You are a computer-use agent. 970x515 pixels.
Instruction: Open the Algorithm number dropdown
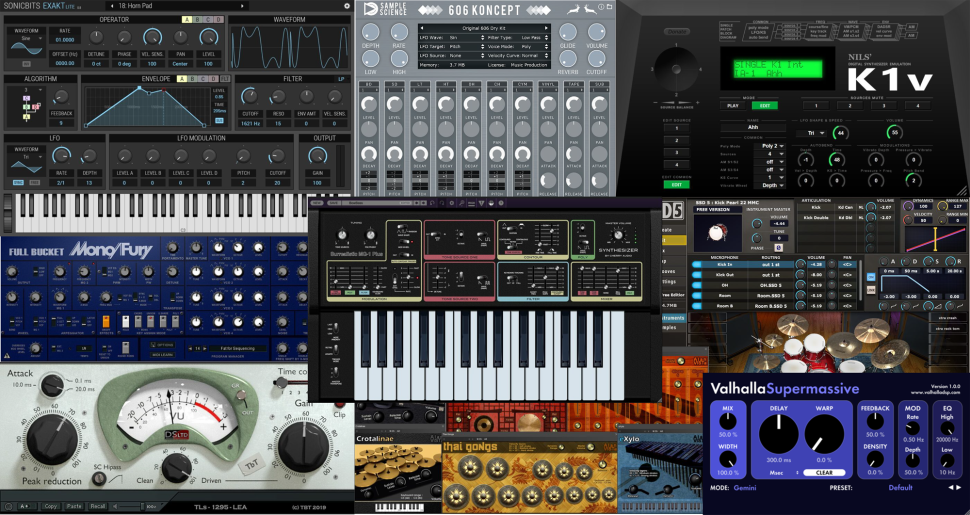[x=28, y=90]
